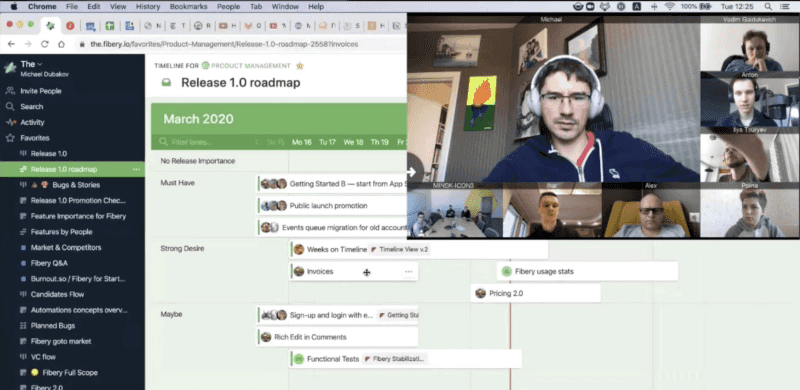The height and width of the screenshot is (390, 800).
Task: Open the sidebar Search magnifier icon
Action: tap(10, 107)
